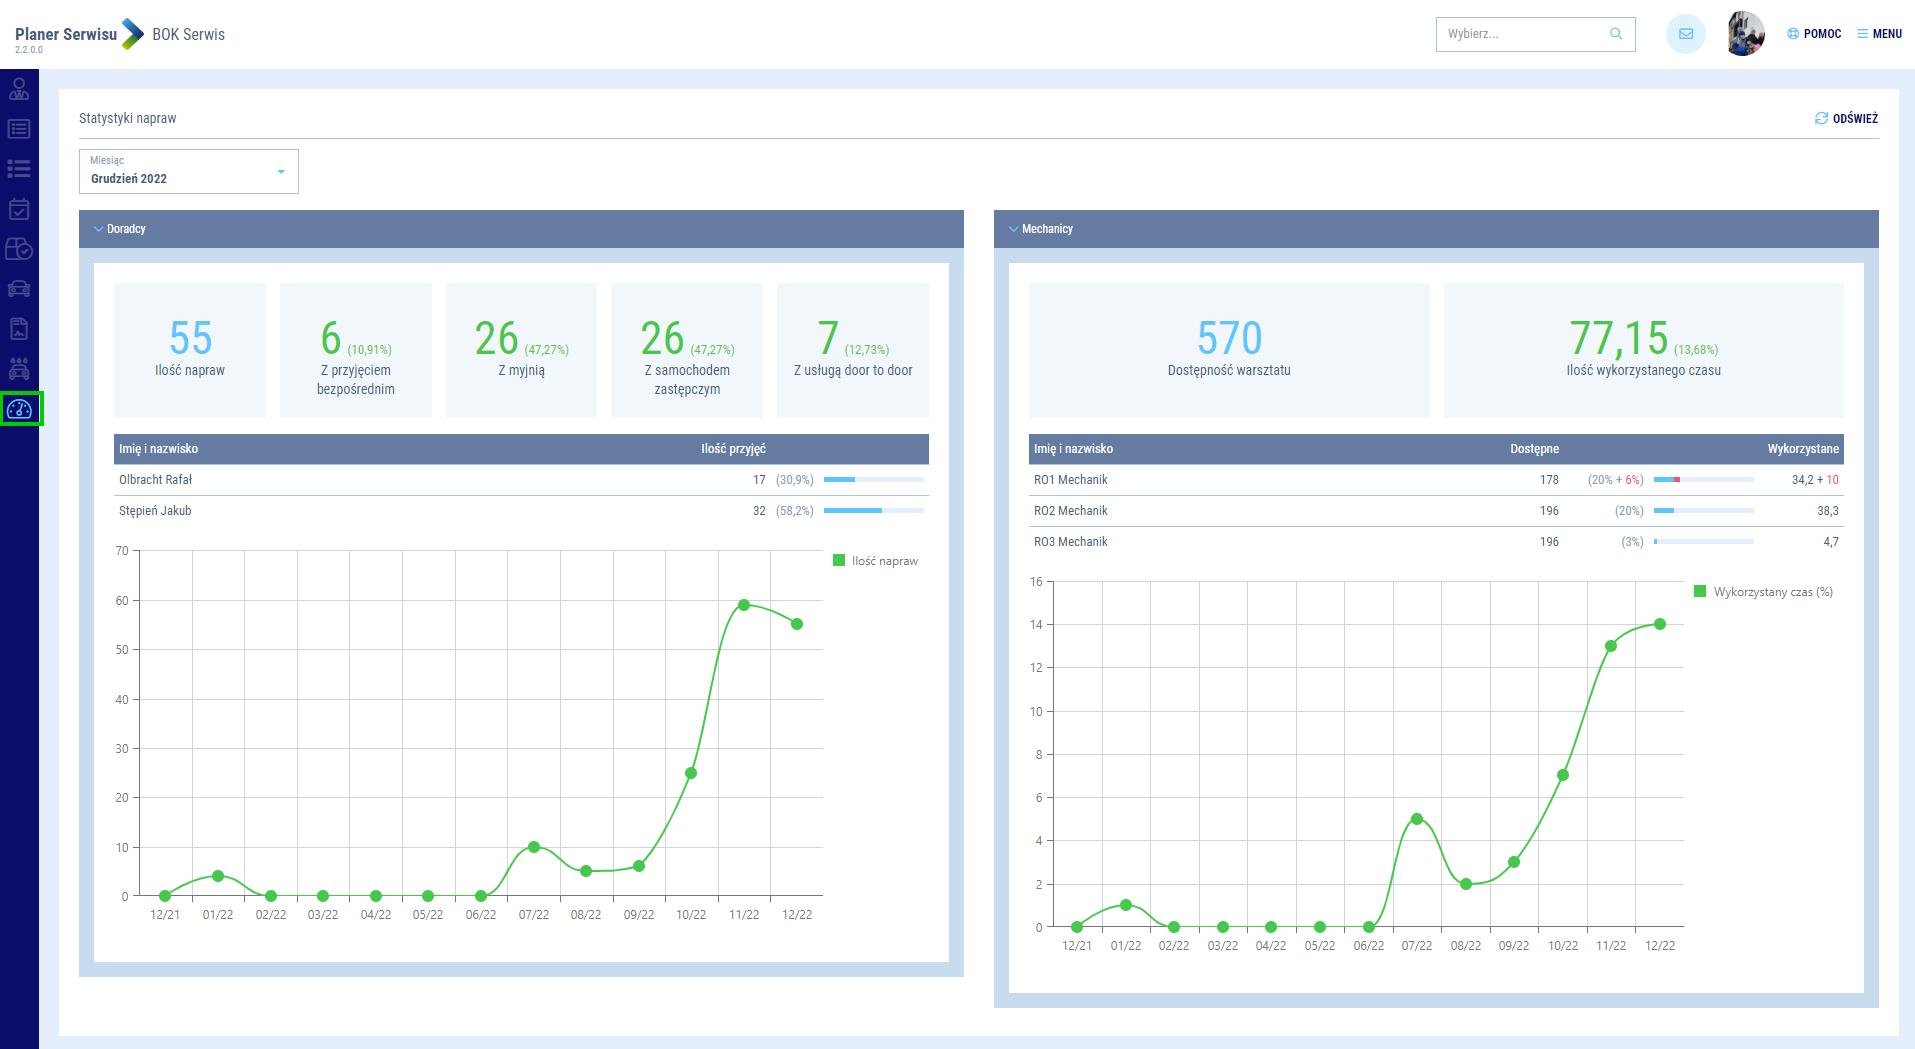
Task: Collapse the Doradcy panel
Action: [120, 229]
